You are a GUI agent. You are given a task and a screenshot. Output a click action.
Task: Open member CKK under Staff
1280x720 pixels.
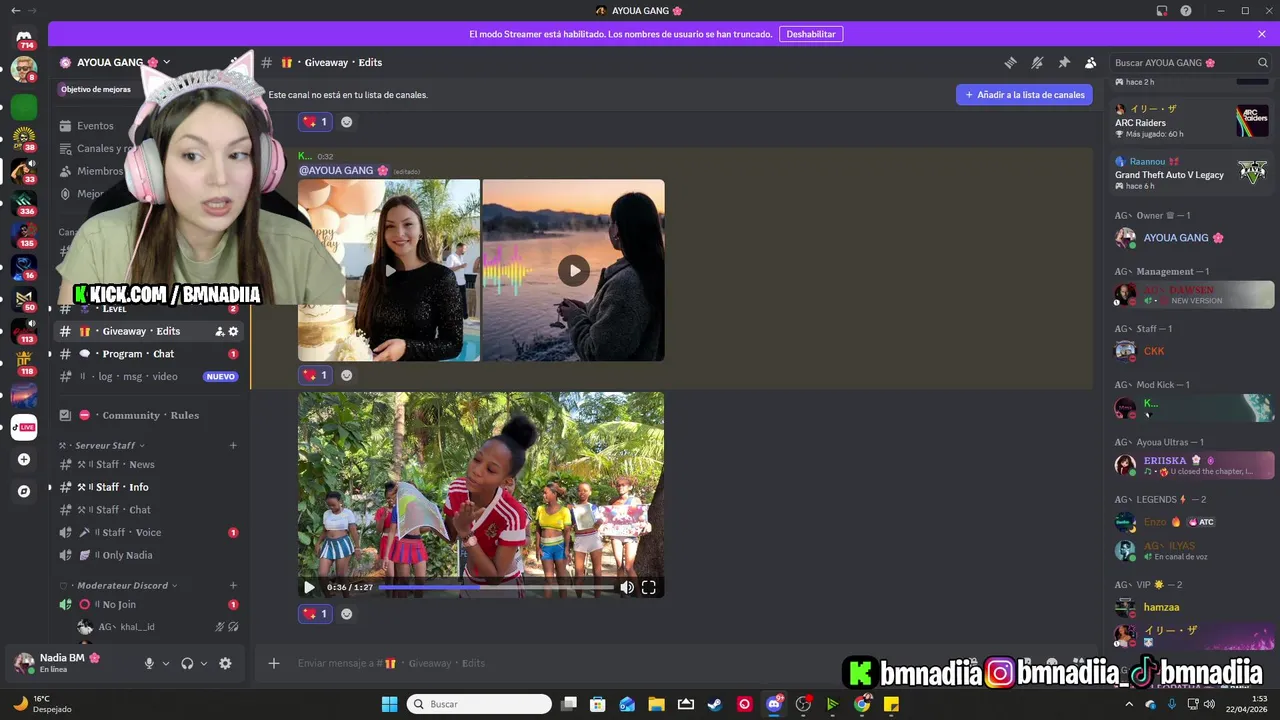pos(1192,351)
